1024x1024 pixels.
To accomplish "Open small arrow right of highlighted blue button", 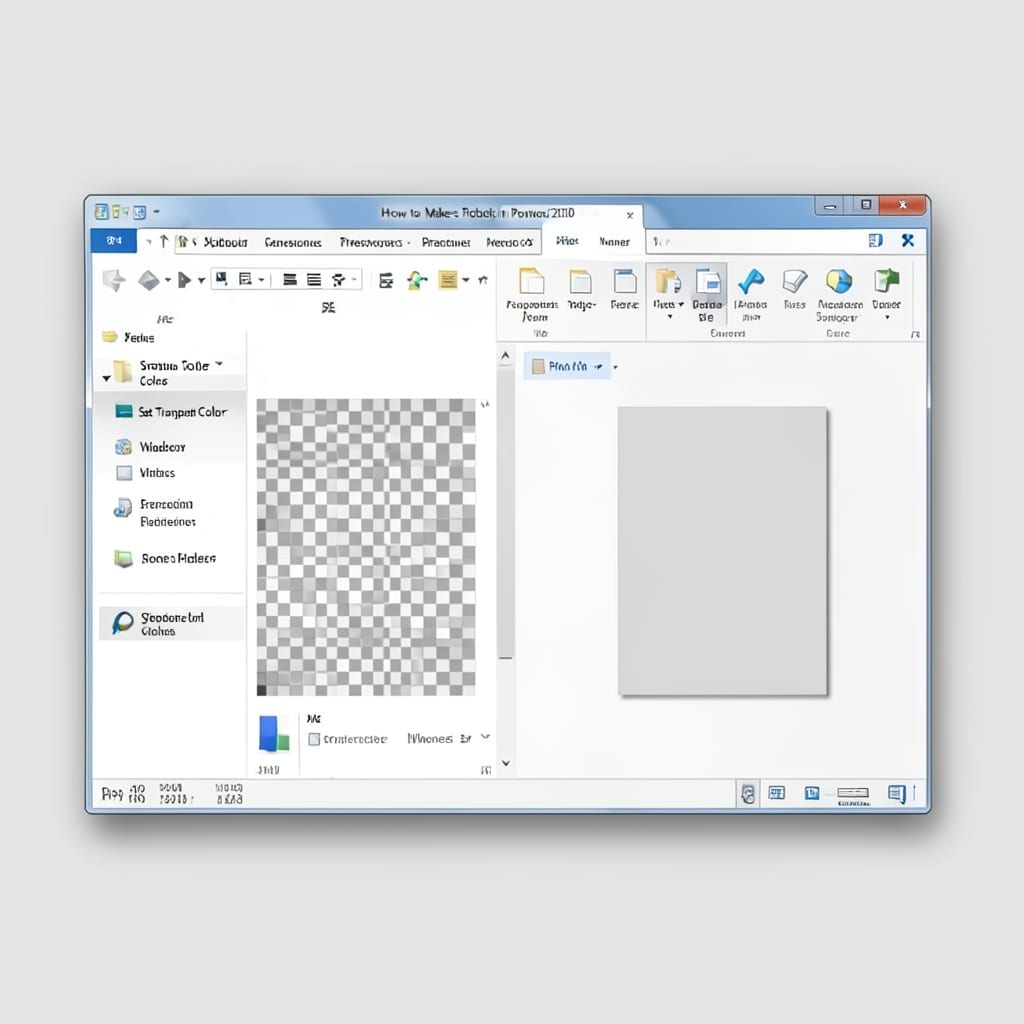I will tap(615, 367).
